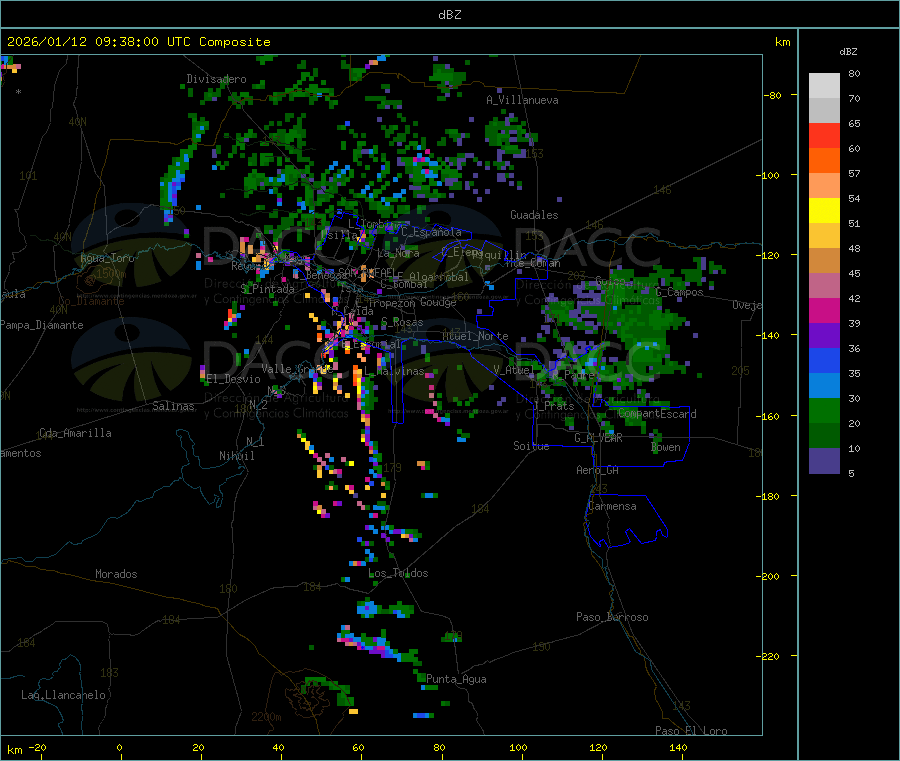Click the red swatch in the dBZ legend
900x761 pixels.
[x=824, y=135]
